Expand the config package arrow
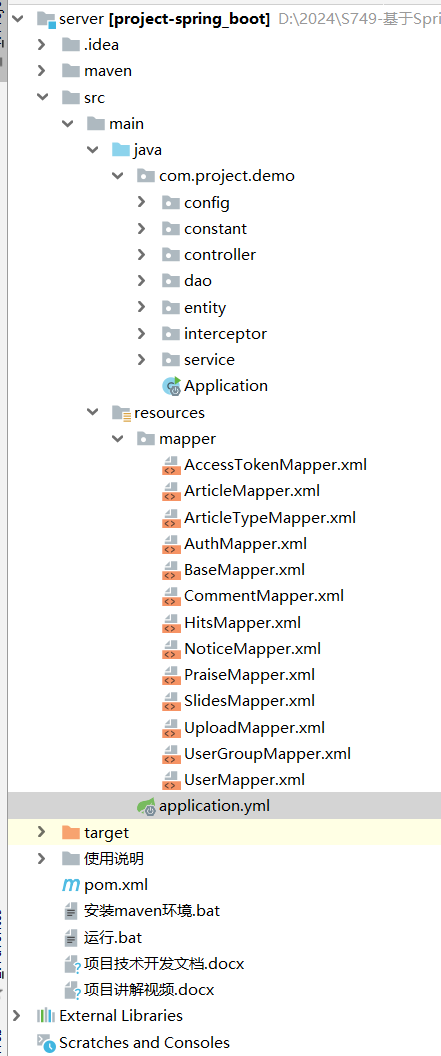Image resolution: width=441 pixels, height=1056 pixels. click(141, 202)
